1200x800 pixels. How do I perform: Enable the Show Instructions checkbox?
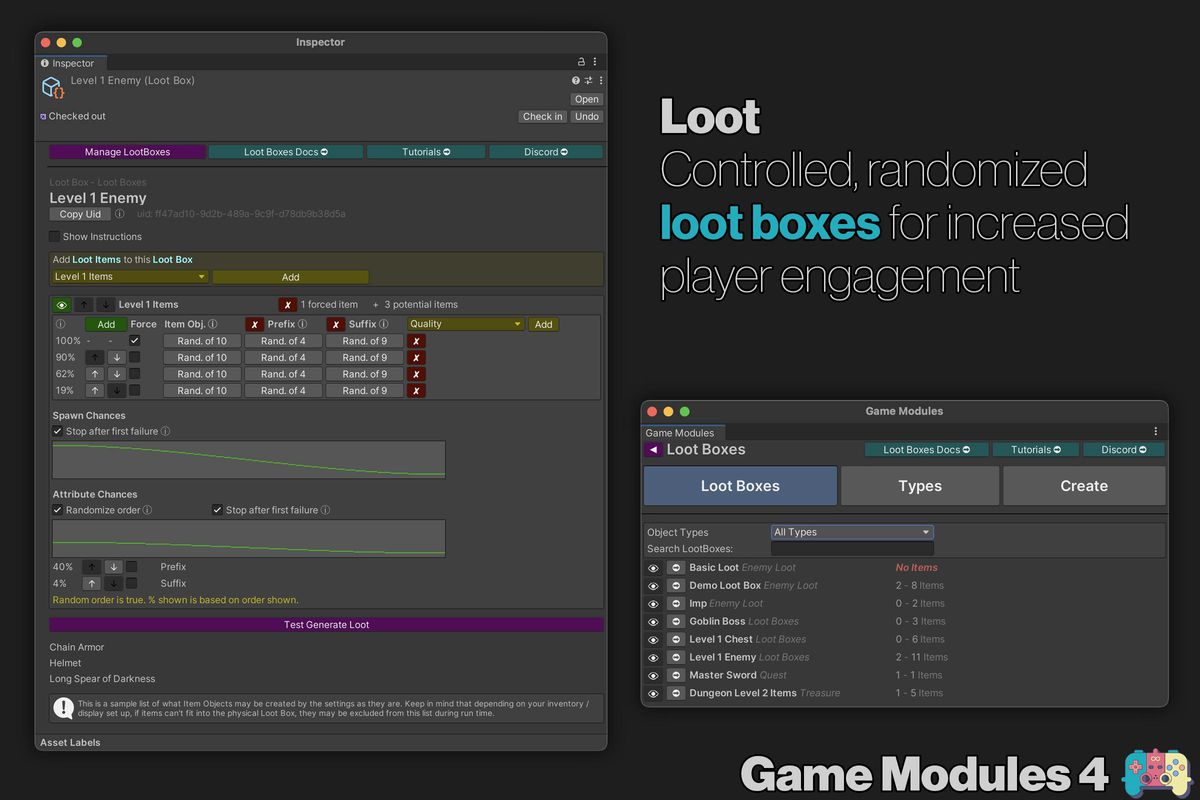point(55,237)
